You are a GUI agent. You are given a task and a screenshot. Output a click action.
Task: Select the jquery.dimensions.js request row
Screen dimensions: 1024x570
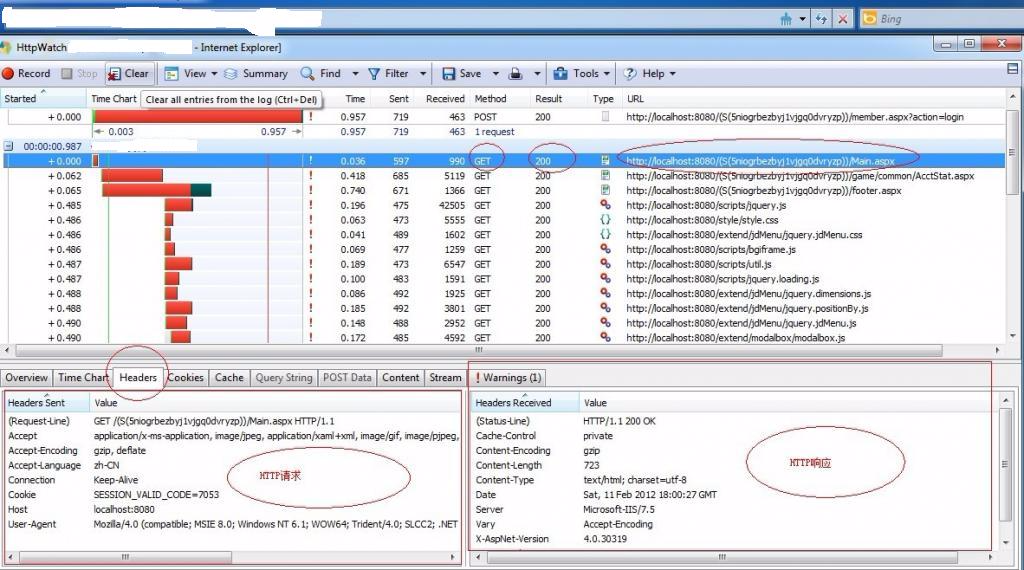tap(503, 294)
